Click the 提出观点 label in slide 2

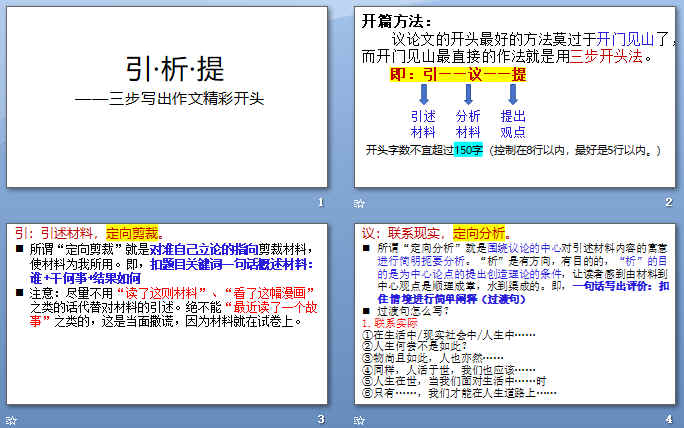(x=513, y=124)
